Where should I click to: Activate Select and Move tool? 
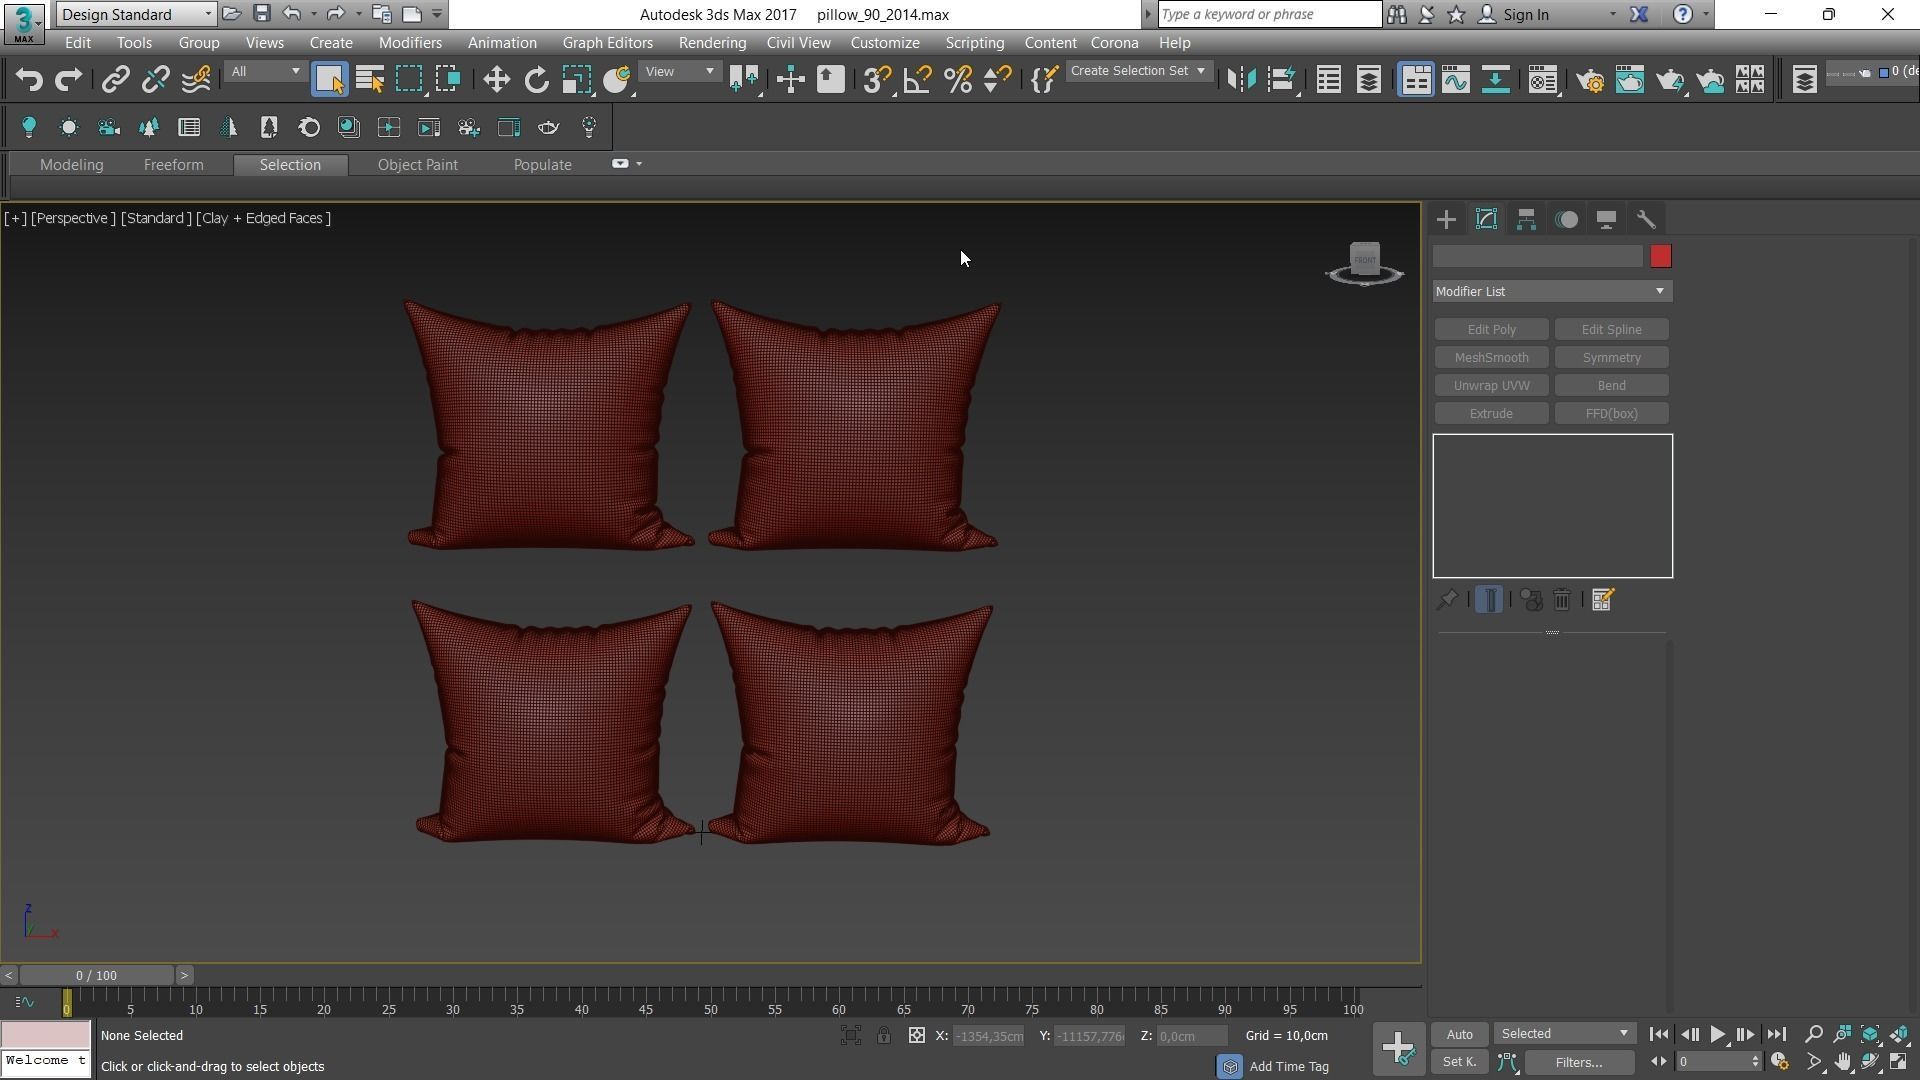click(x=496, y=80)
